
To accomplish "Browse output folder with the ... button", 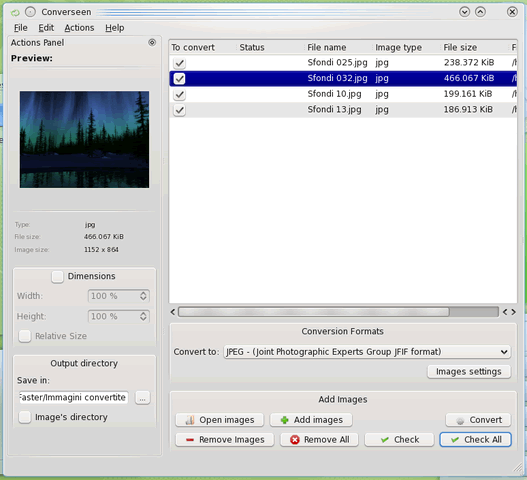I will pos(143,398).
